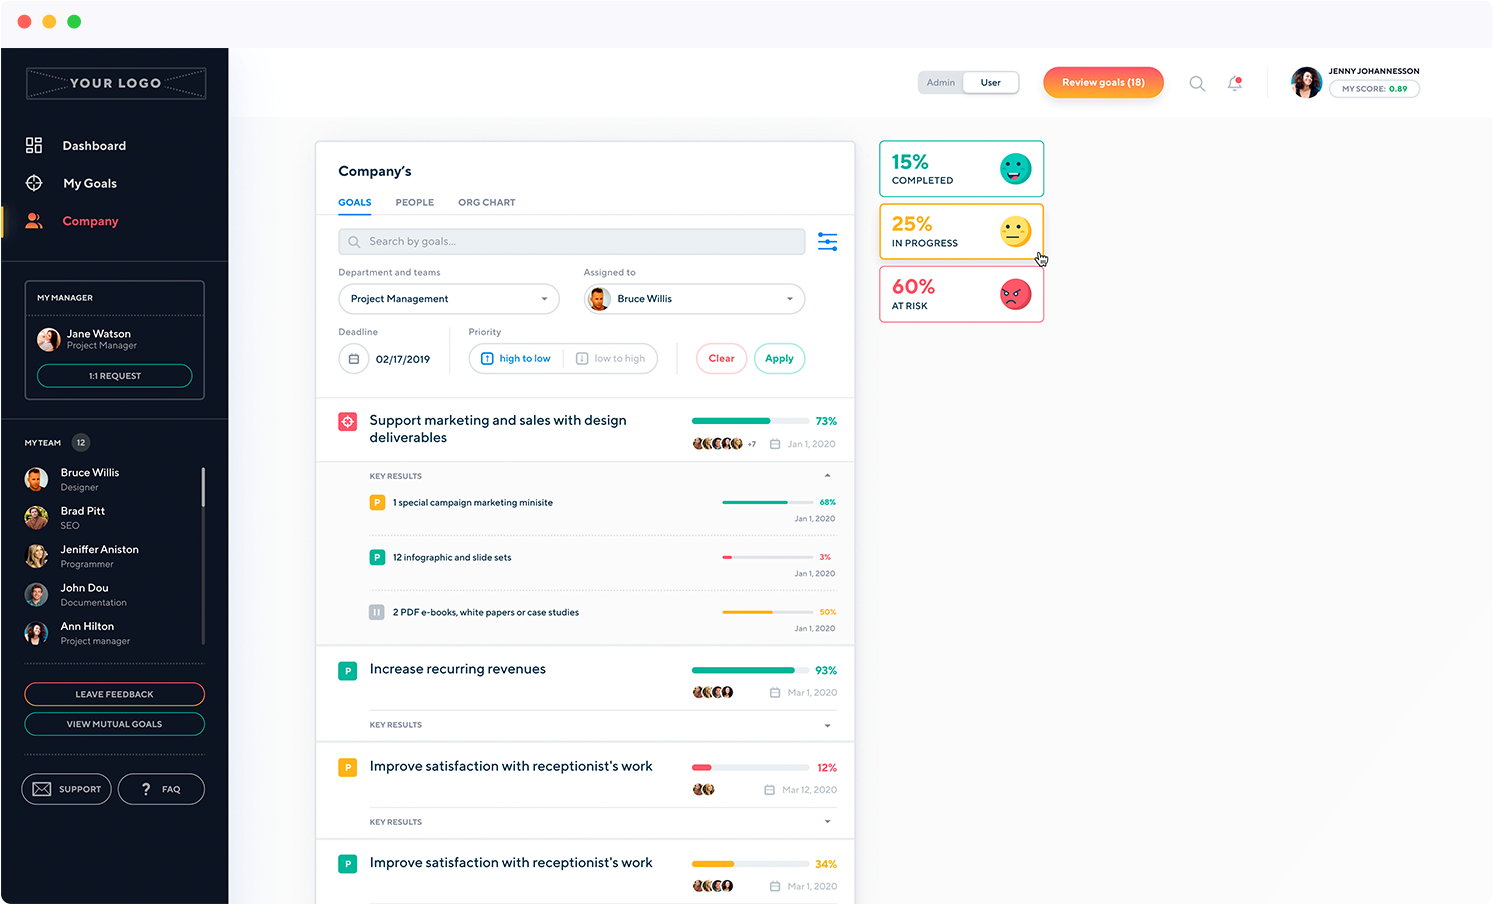Click 'My Score: 0.89' badge
The height and width of the screenshot is (904, 1493).
pyautogui.click(x=1374, y=89)
